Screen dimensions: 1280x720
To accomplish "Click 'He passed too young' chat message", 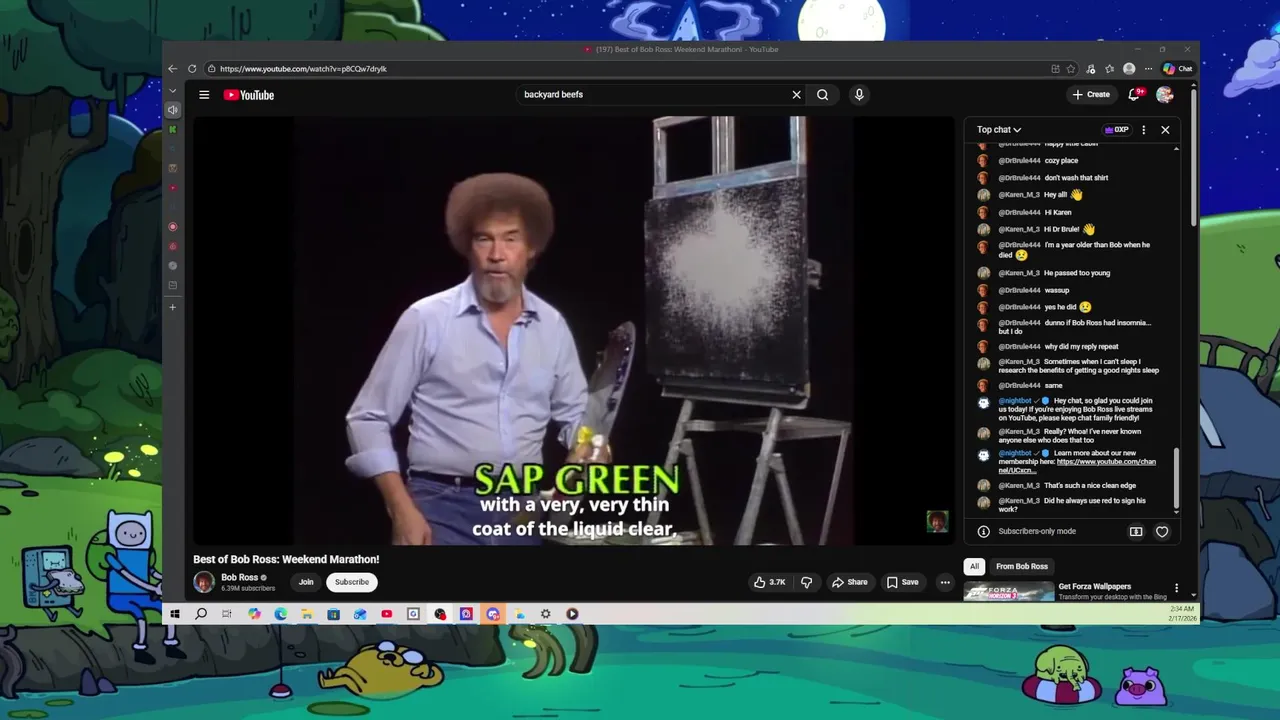I will coord(1078,273).
